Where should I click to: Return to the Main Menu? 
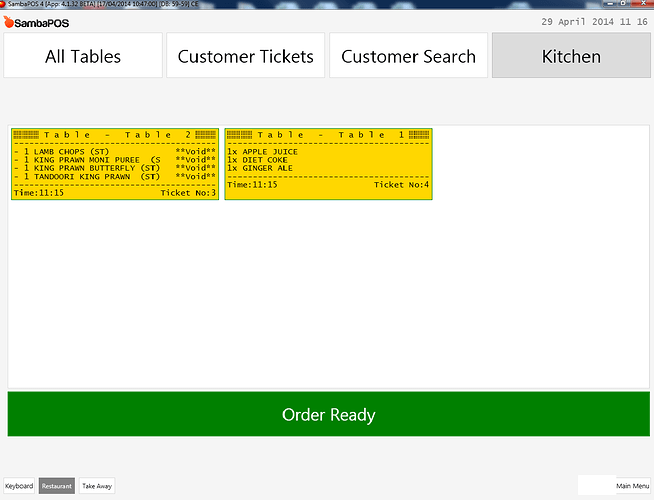click(x=632, y=486)
